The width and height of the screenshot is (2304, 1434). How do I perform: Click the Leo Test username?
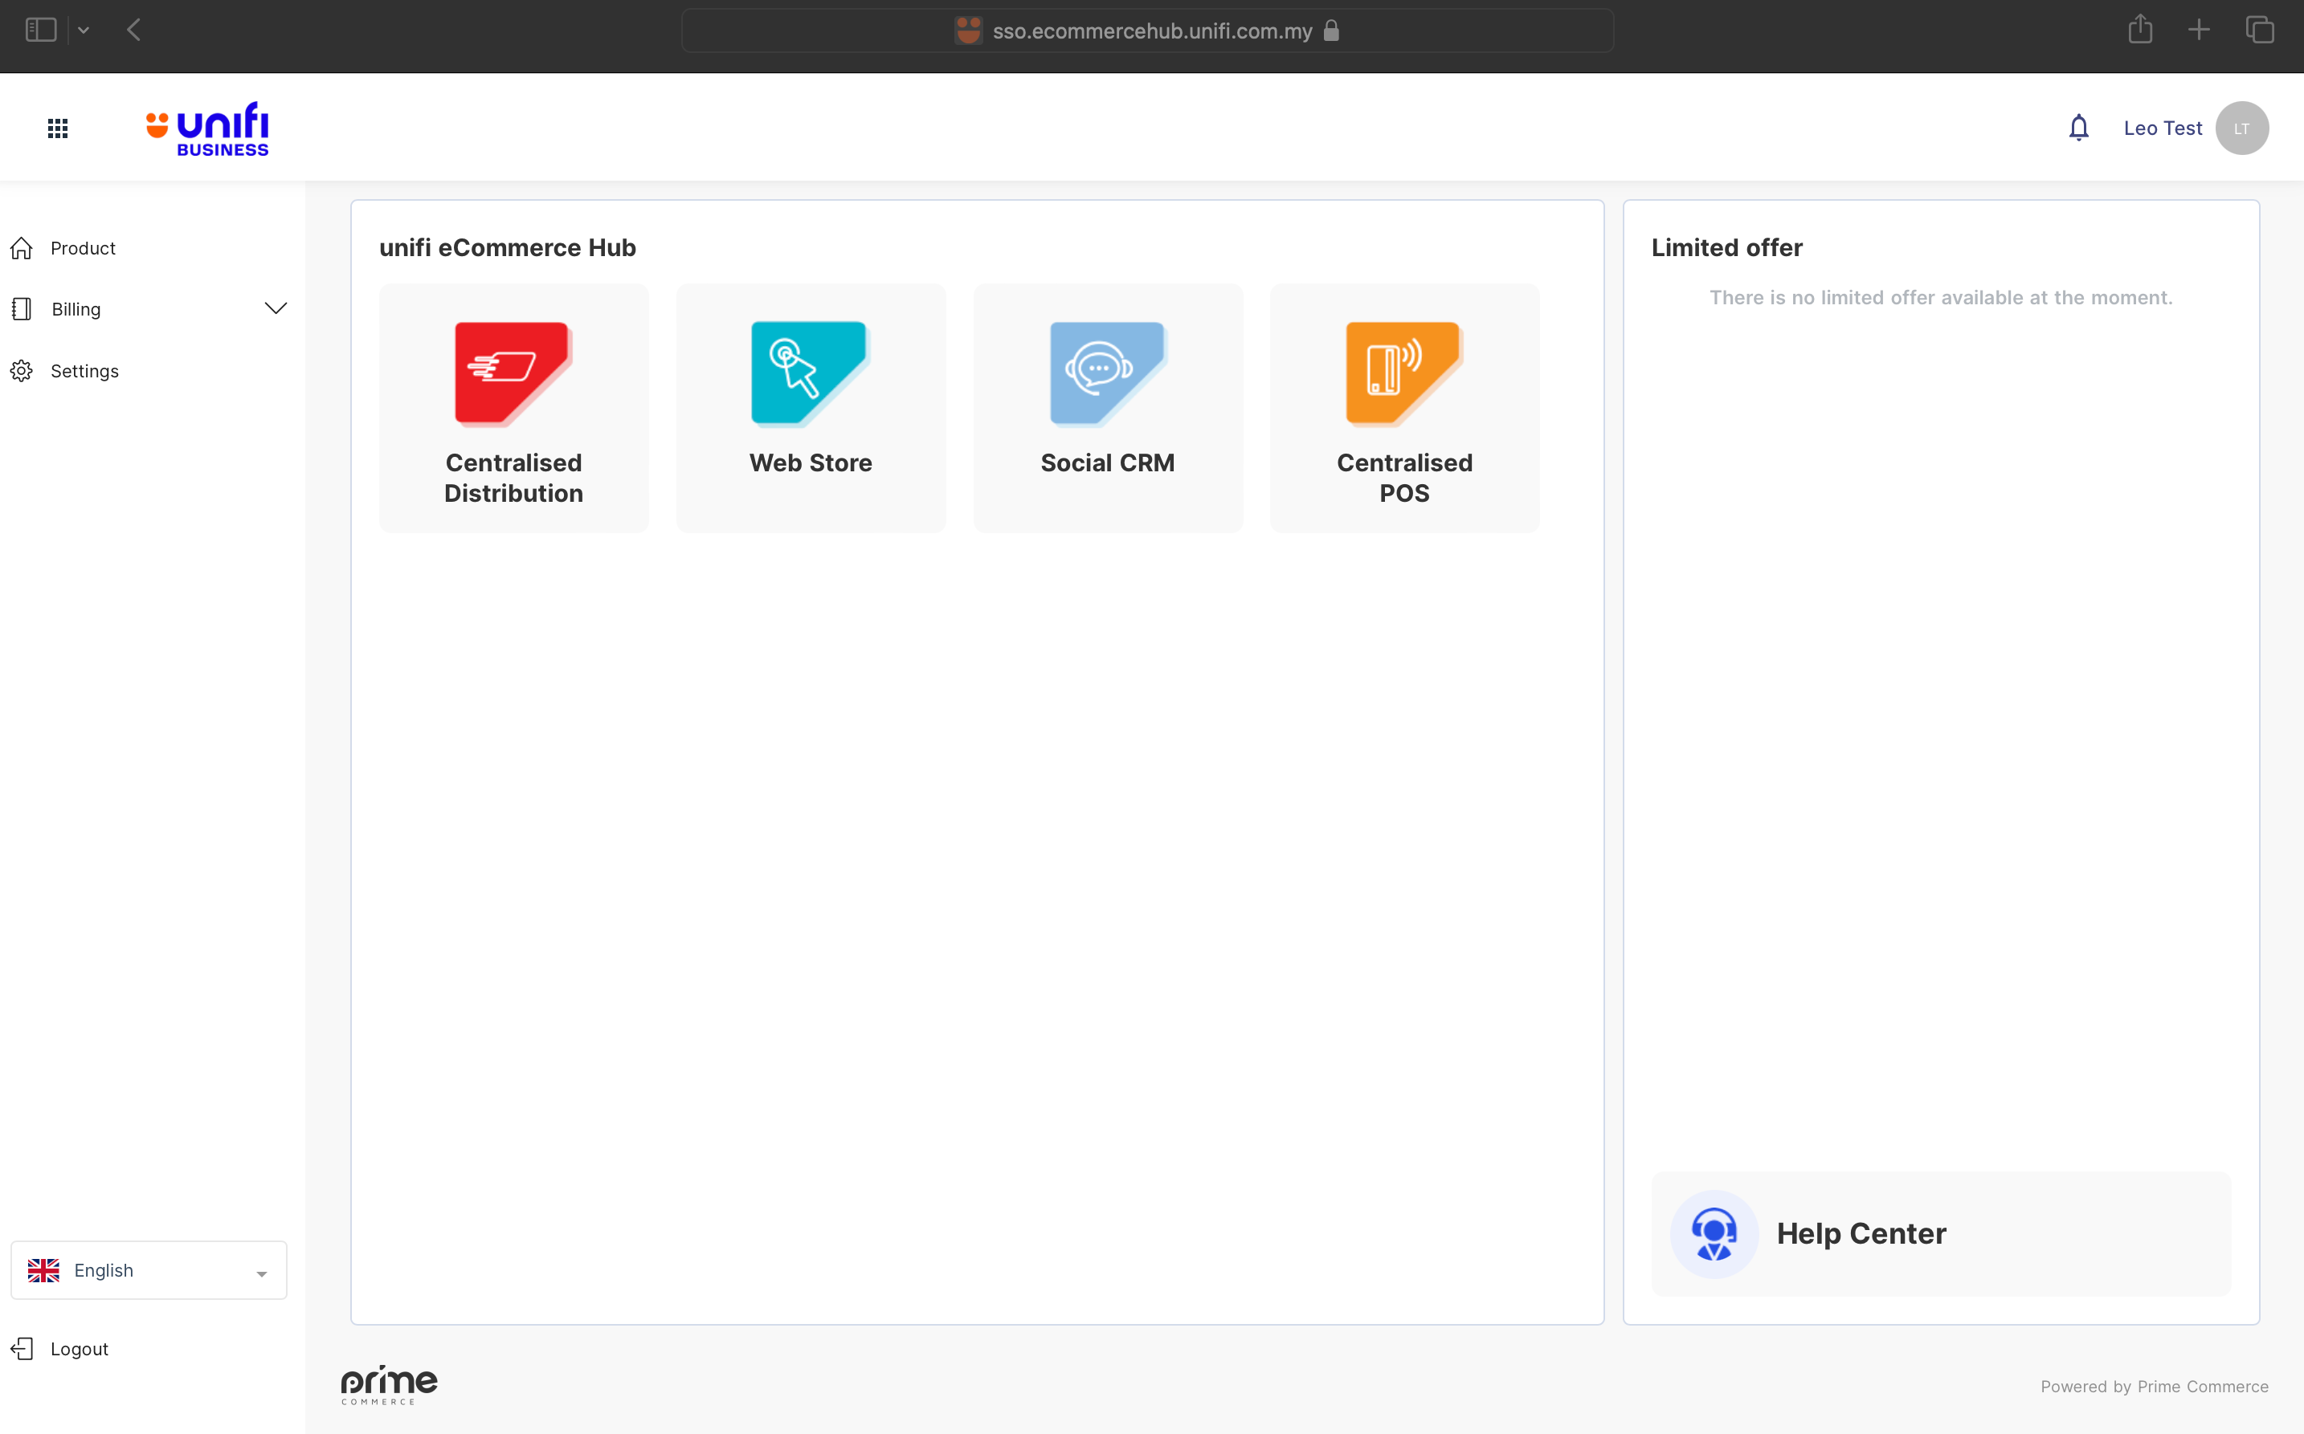pyautogui.click(x=2162, y=128)
